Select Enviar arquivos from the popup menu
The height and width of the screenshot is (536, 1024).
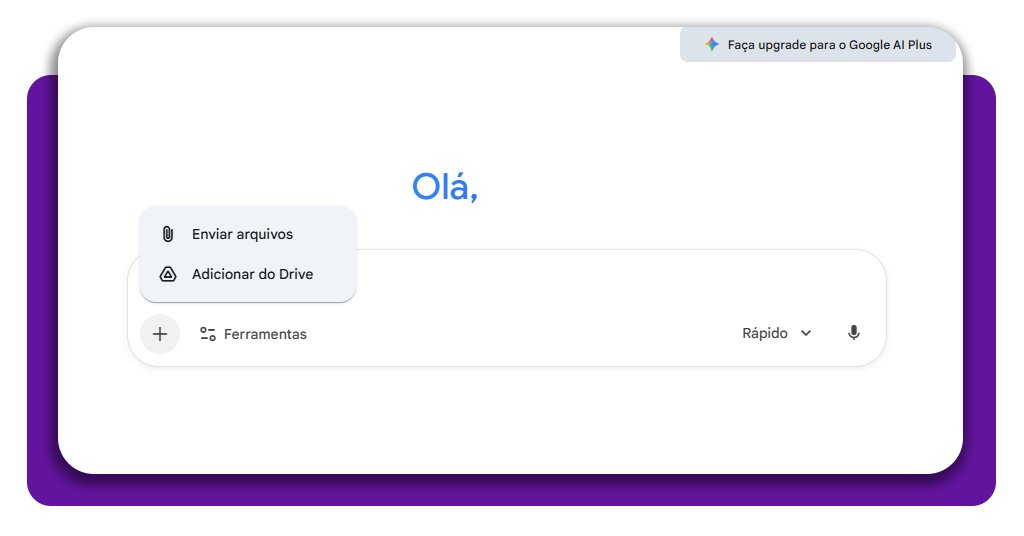click(x=242, y=234)
